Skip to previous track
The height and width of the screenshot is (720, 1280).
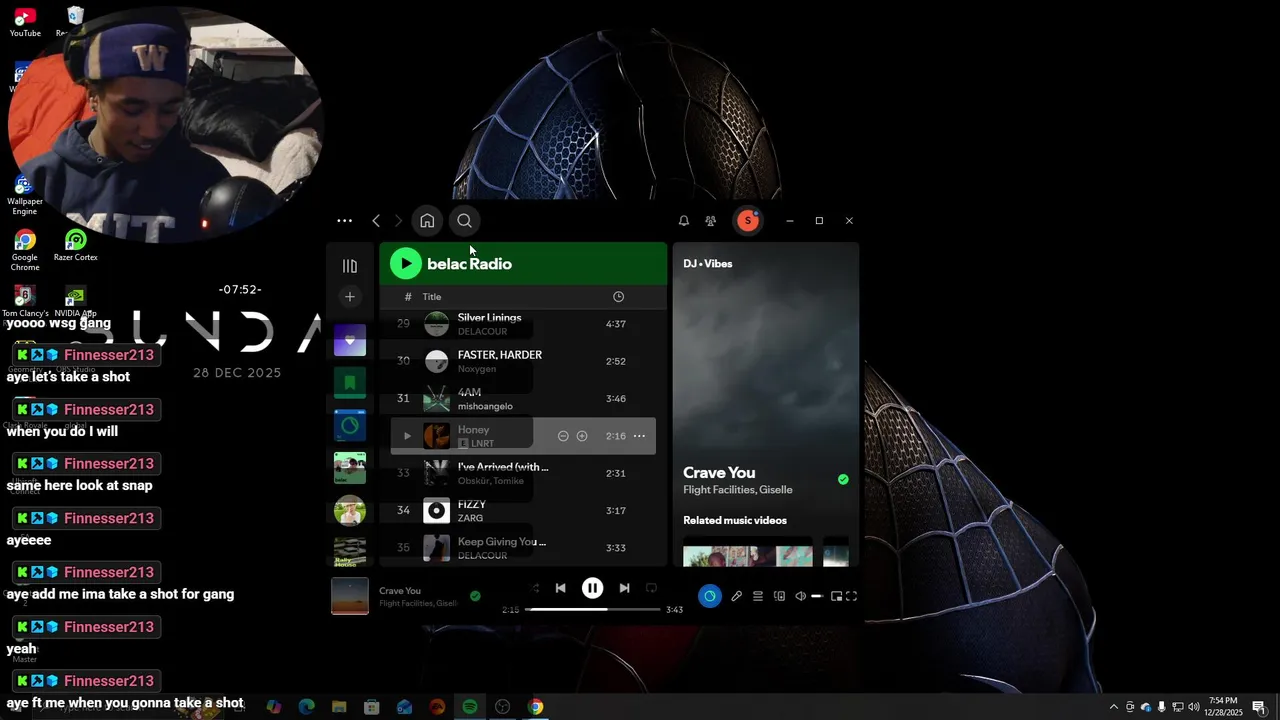click(561, 588)
